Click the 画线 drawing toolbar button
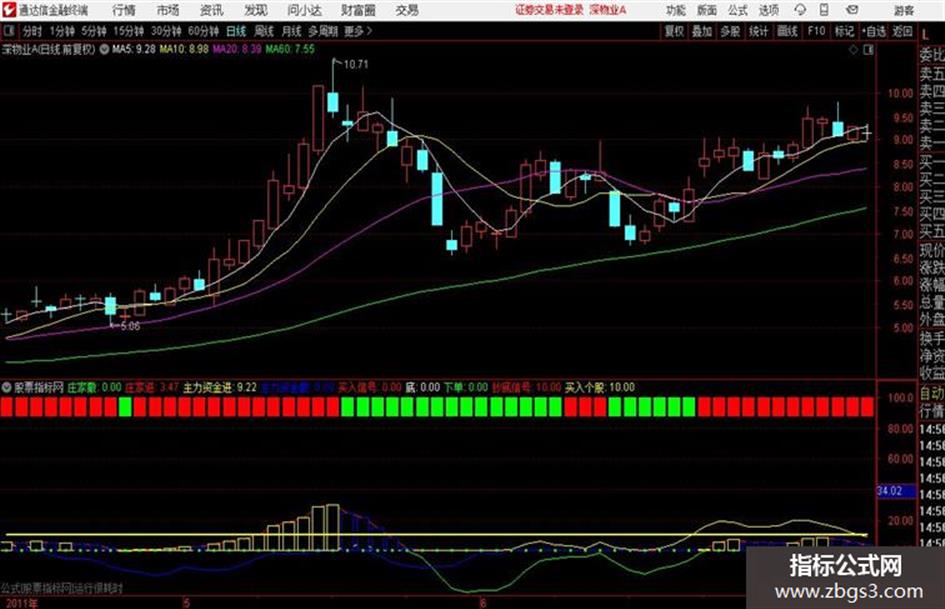945x609 pixels. tap(787, 31)
